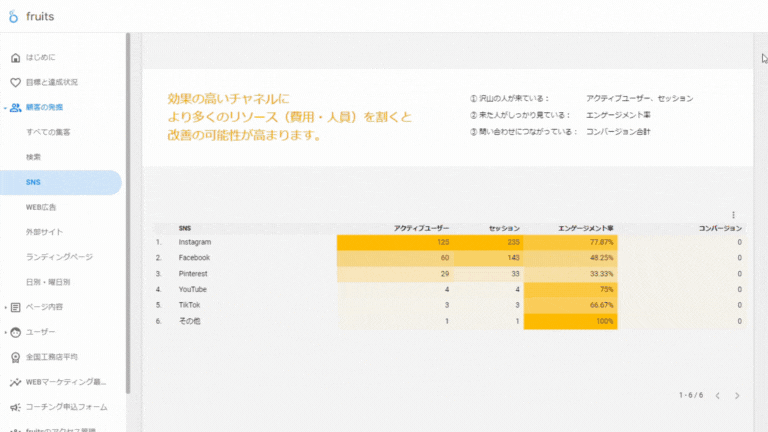
Task: Expand the ユーザー section arrow
Action: [x=5, y=333]
